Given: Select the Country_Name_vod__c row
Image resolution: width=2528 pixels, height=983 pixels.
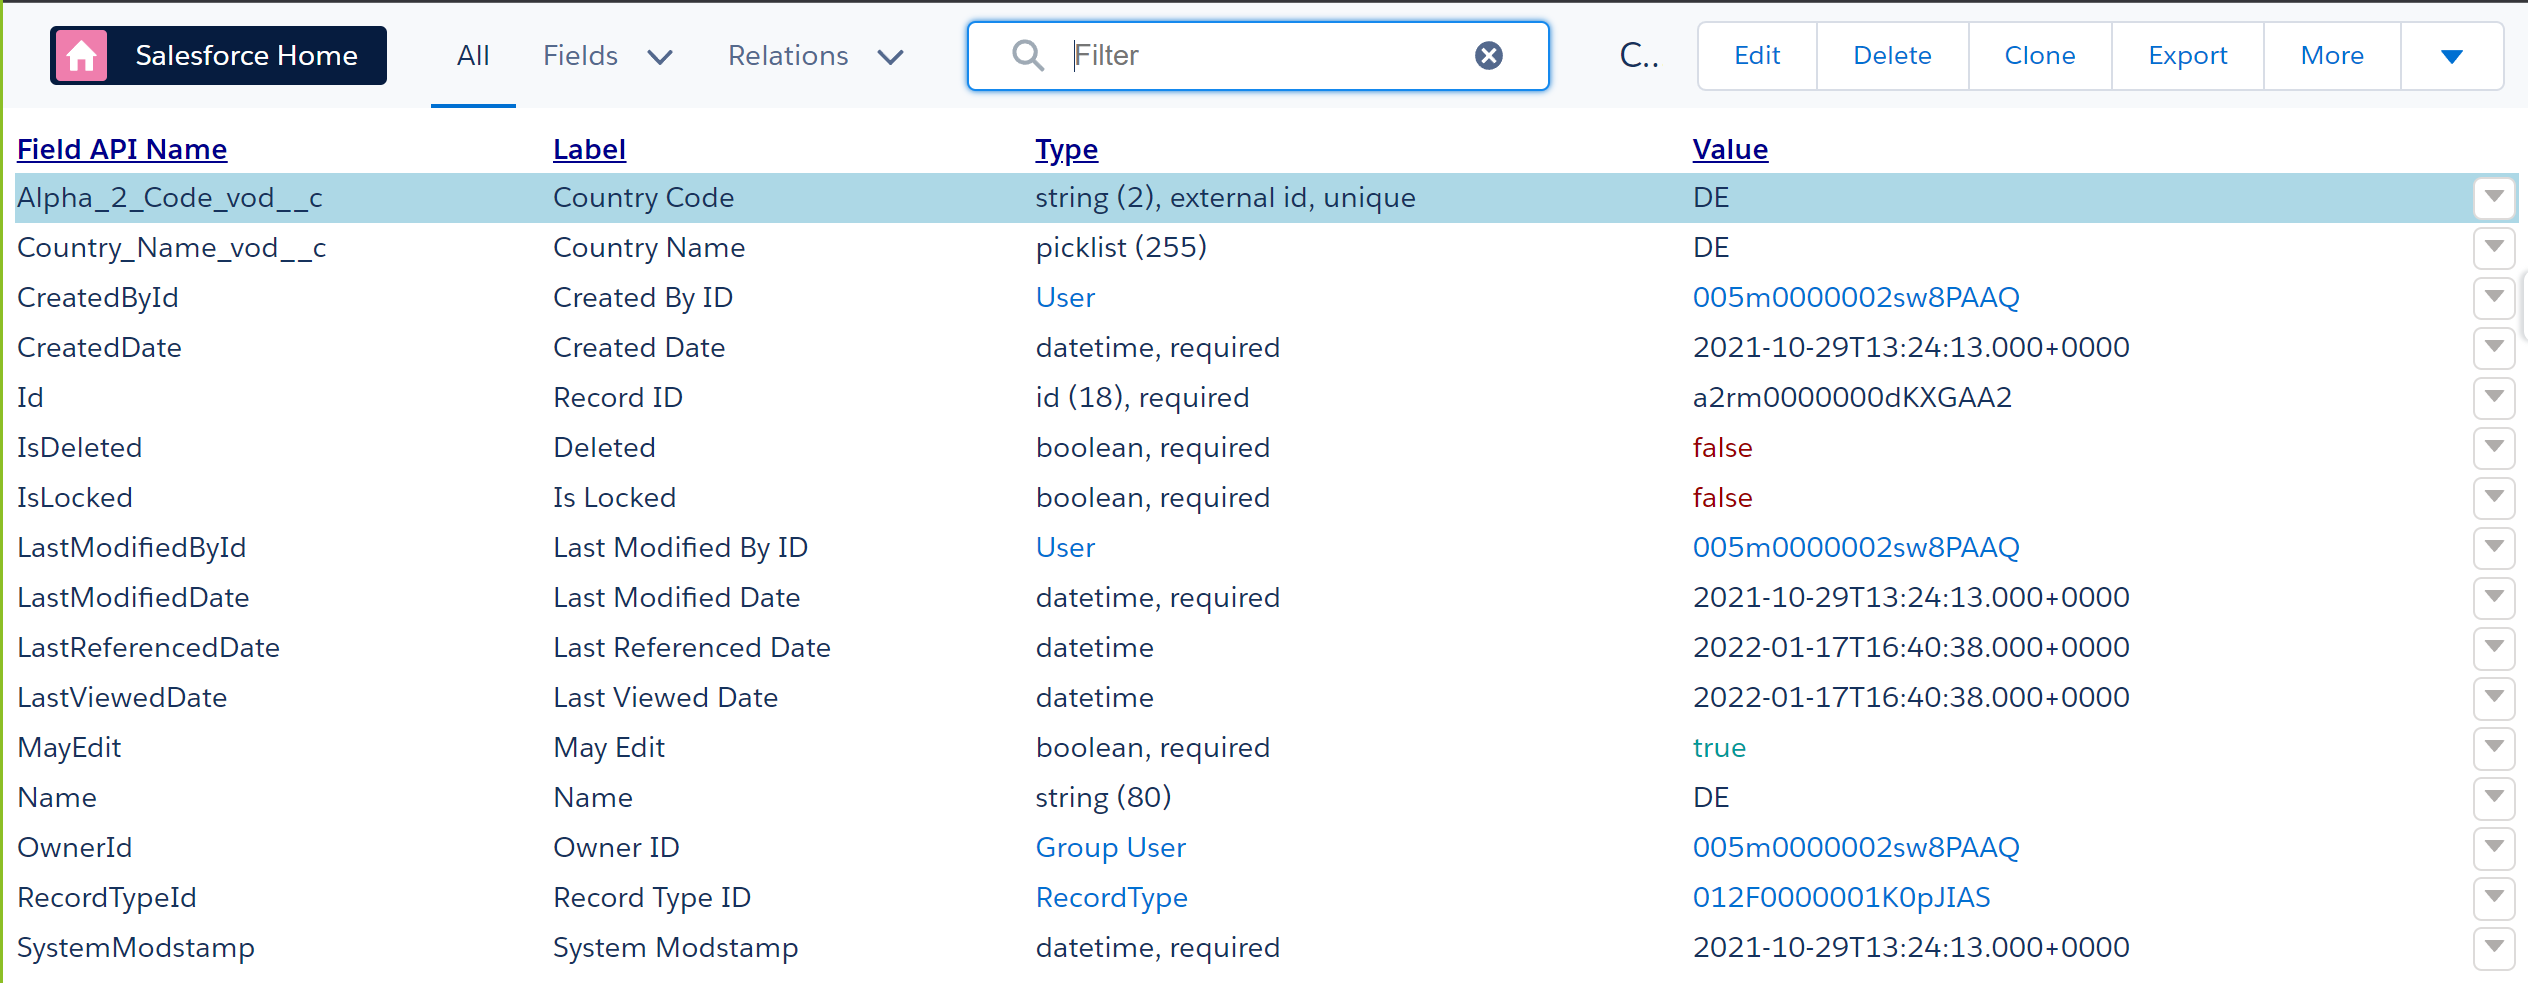Looking at the screenshot, I should pyautogui.click(x=172, y=247).
